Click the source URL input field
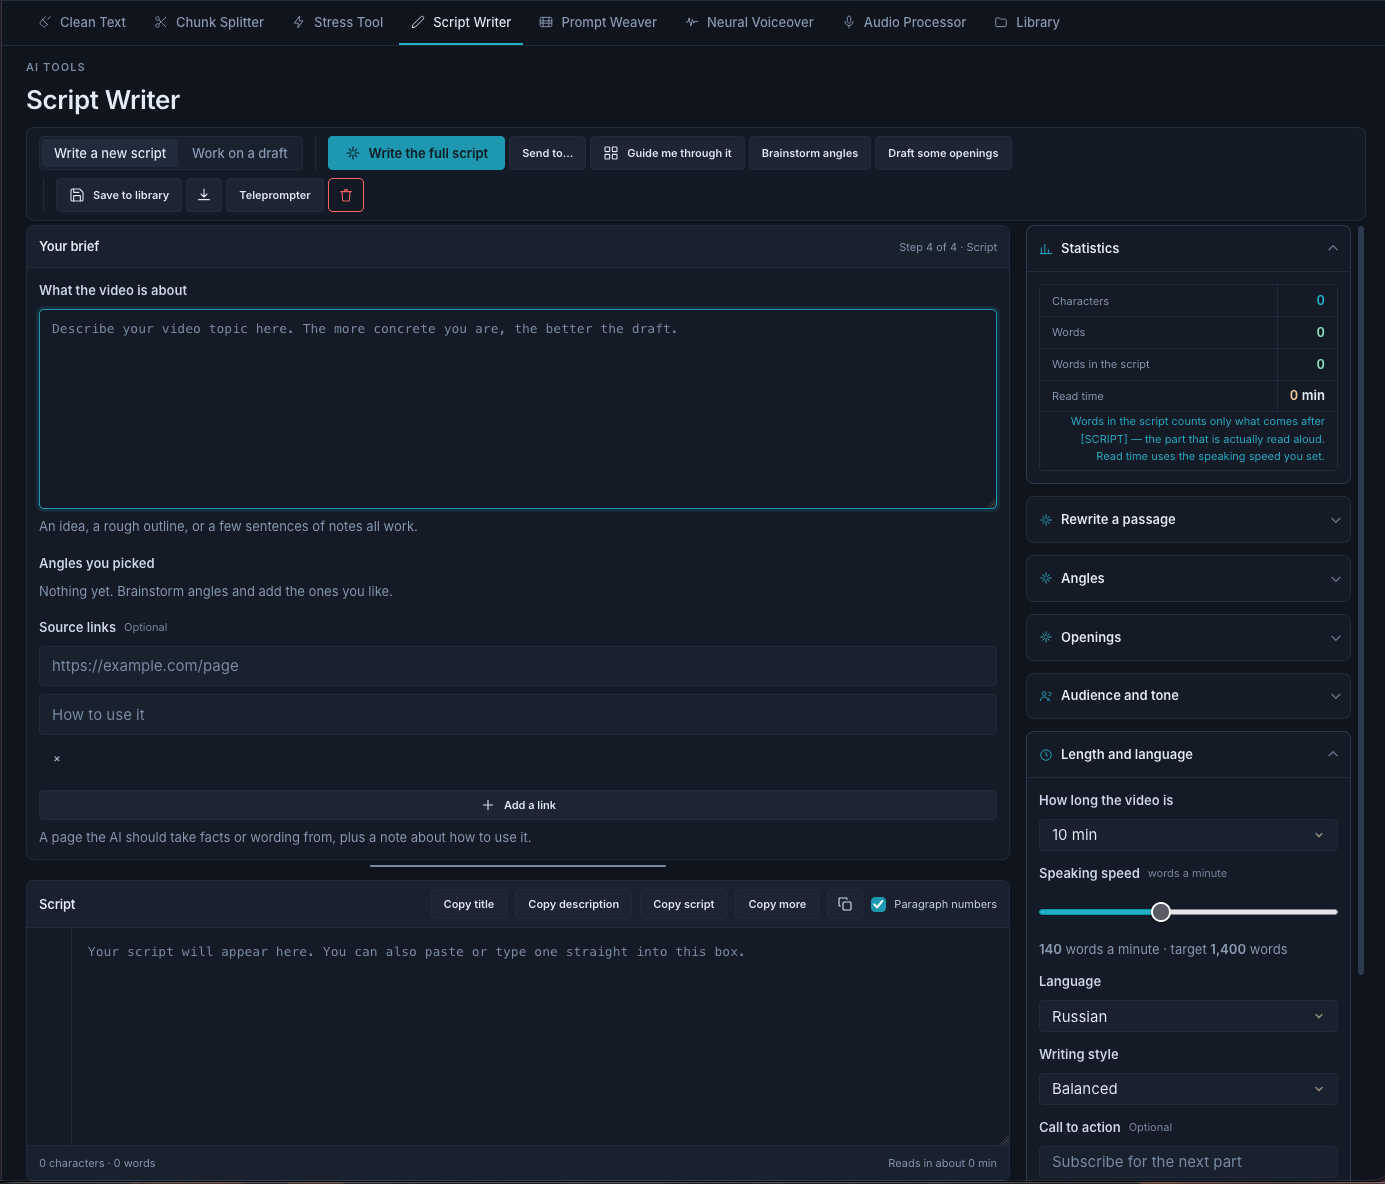 [518, 666]
